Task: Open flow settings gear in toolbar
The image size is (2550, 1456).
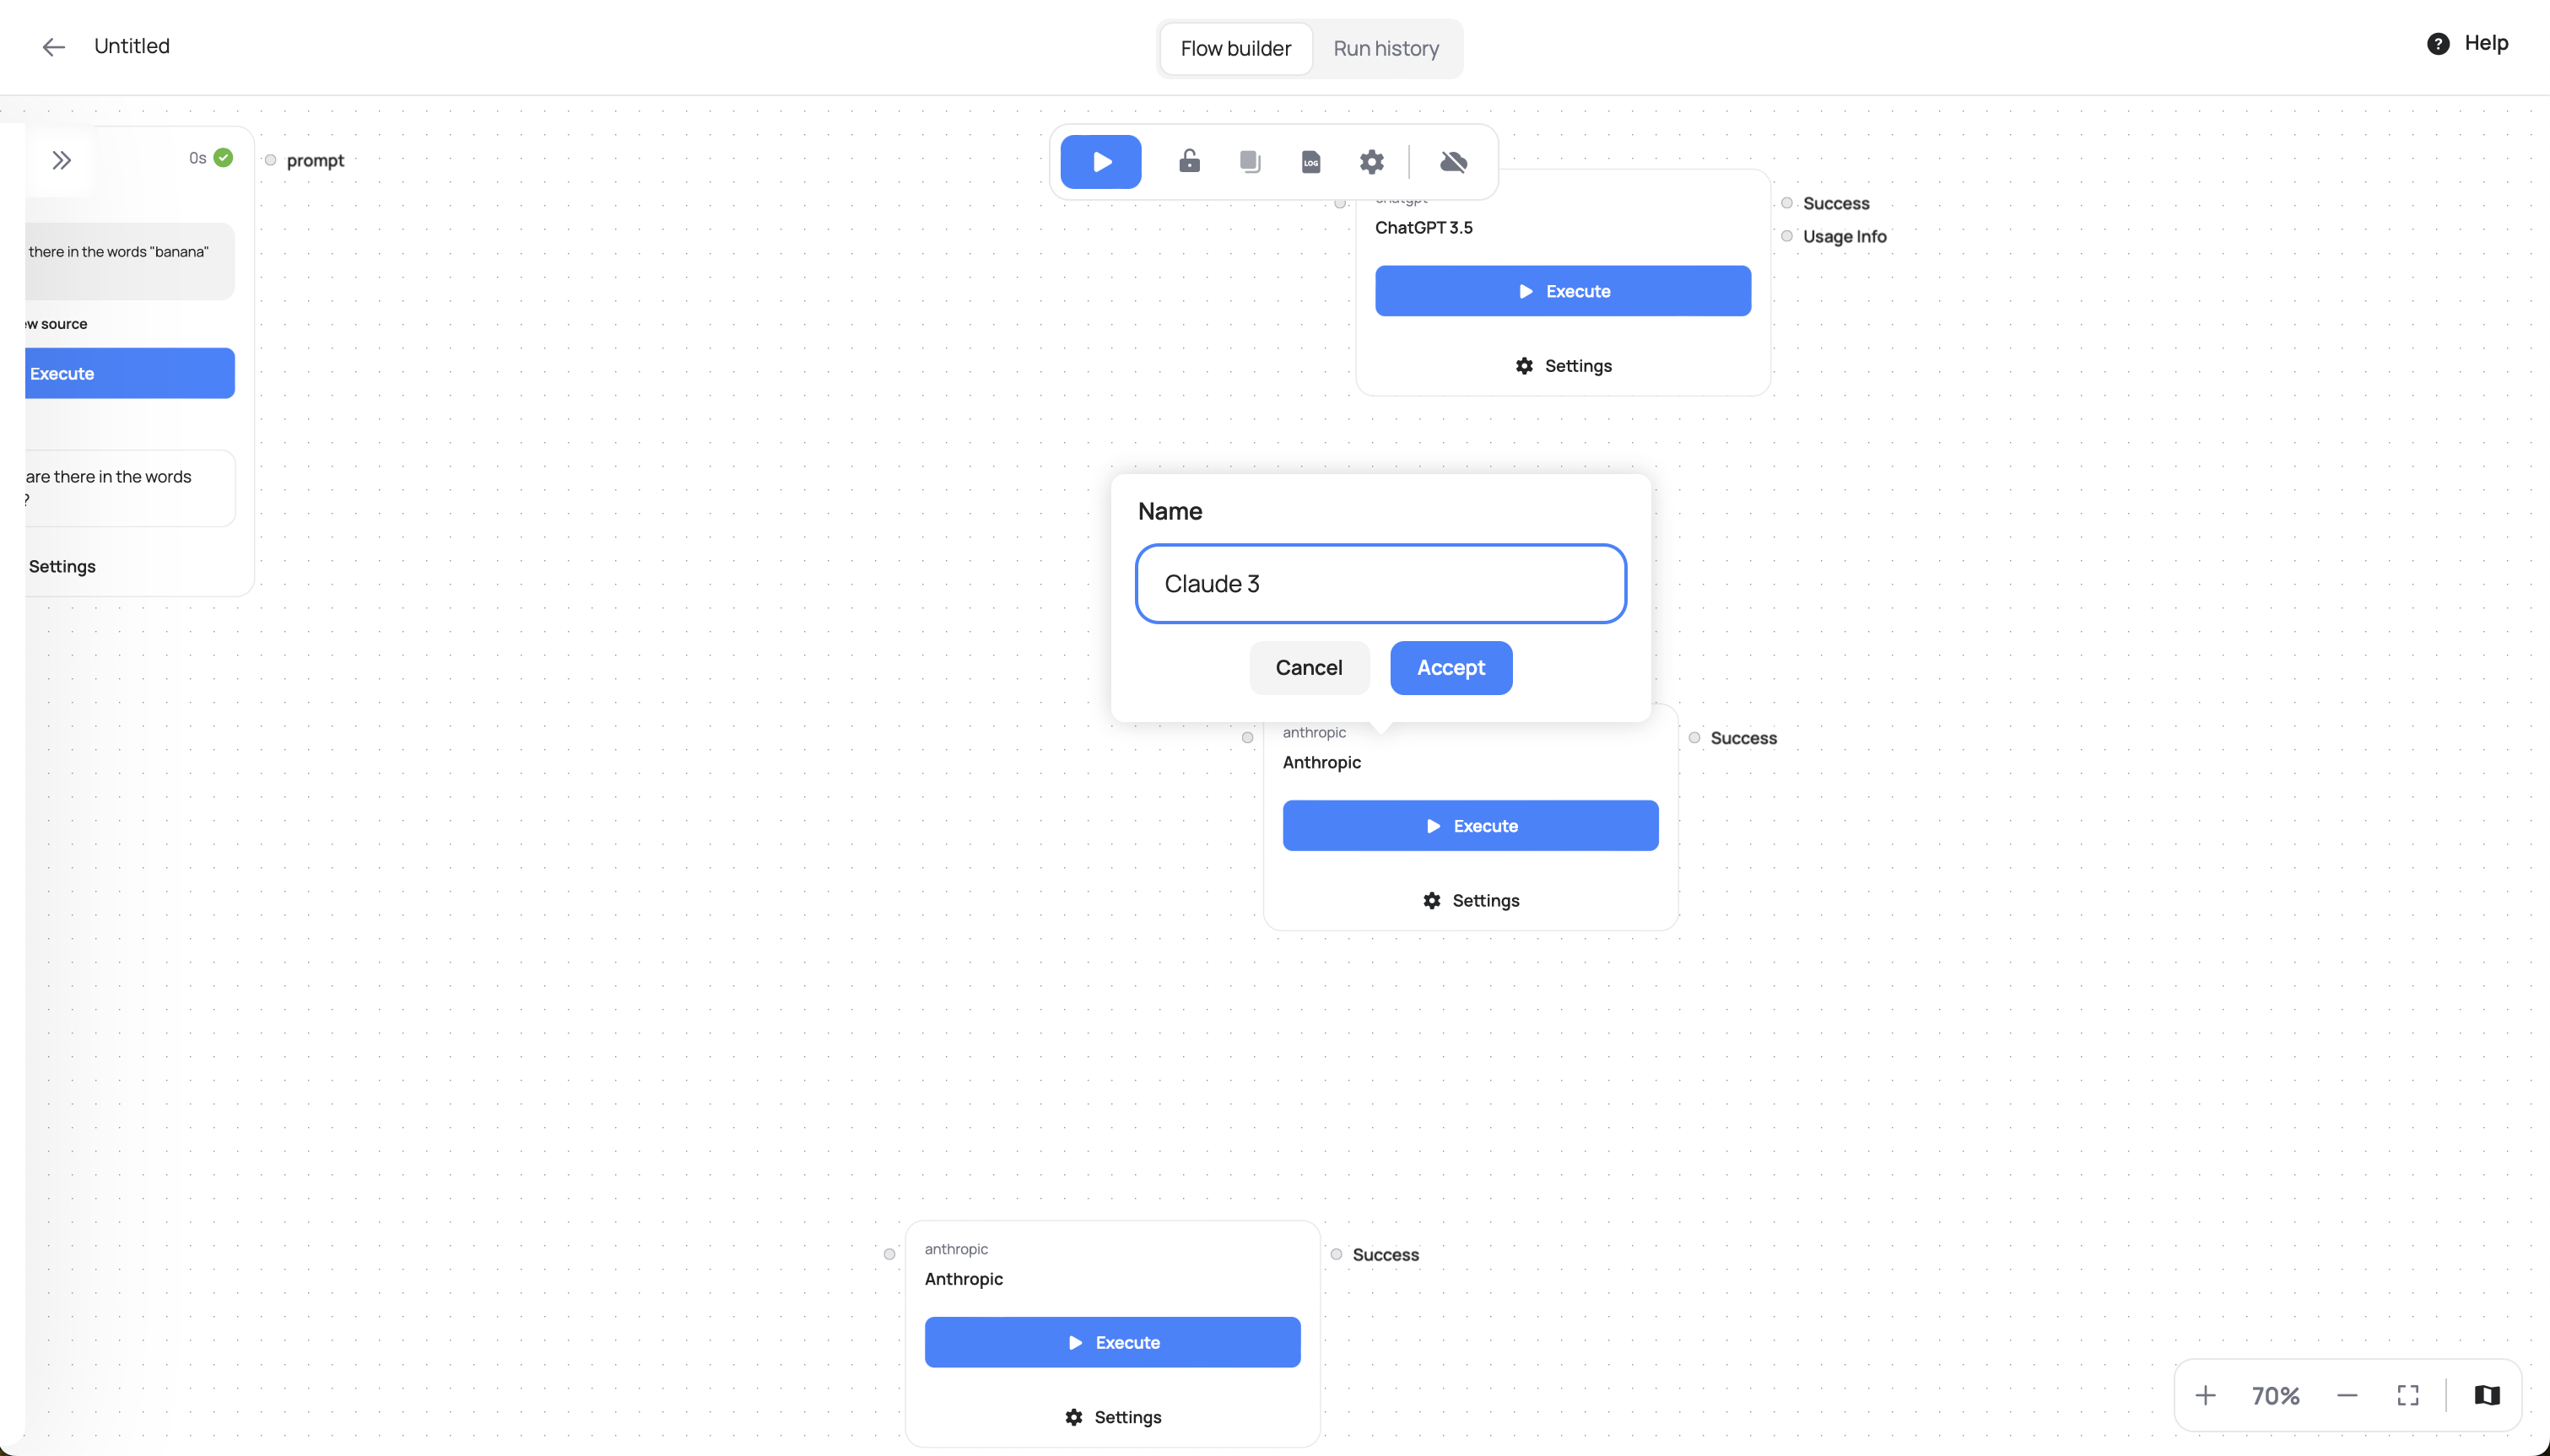Action: [1372, 161]
